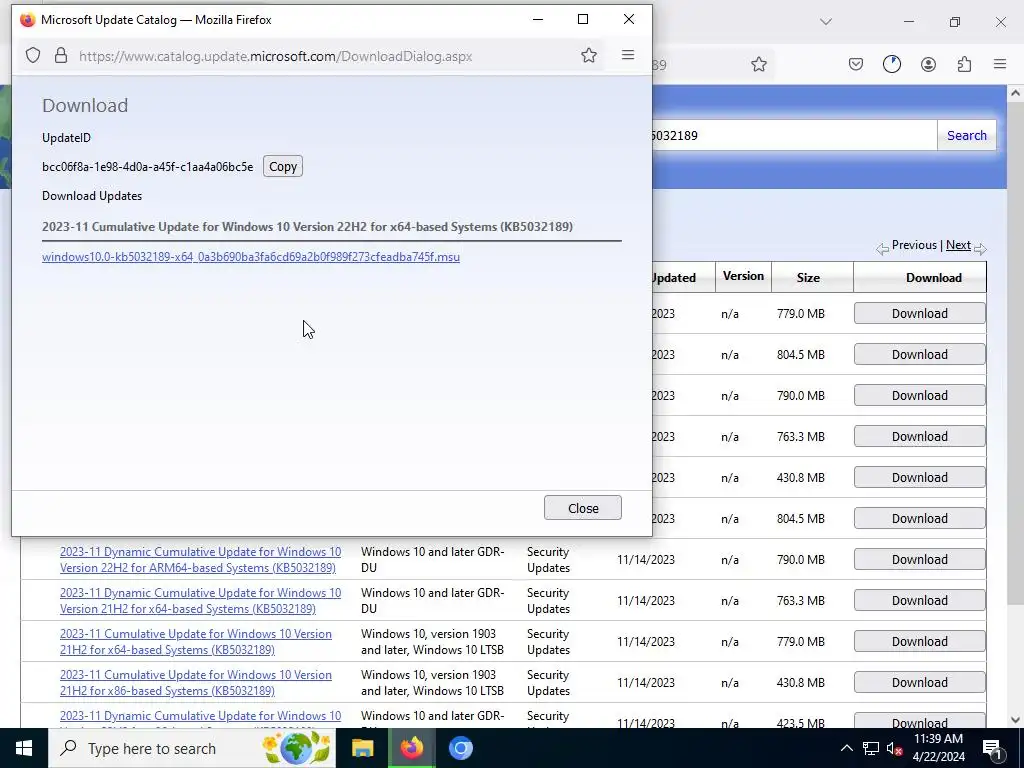This screenshot has height=768, width=1024.
Task: Open Cumulative Update 21H2 x86-based Systems link
Action: click(195, 682)
